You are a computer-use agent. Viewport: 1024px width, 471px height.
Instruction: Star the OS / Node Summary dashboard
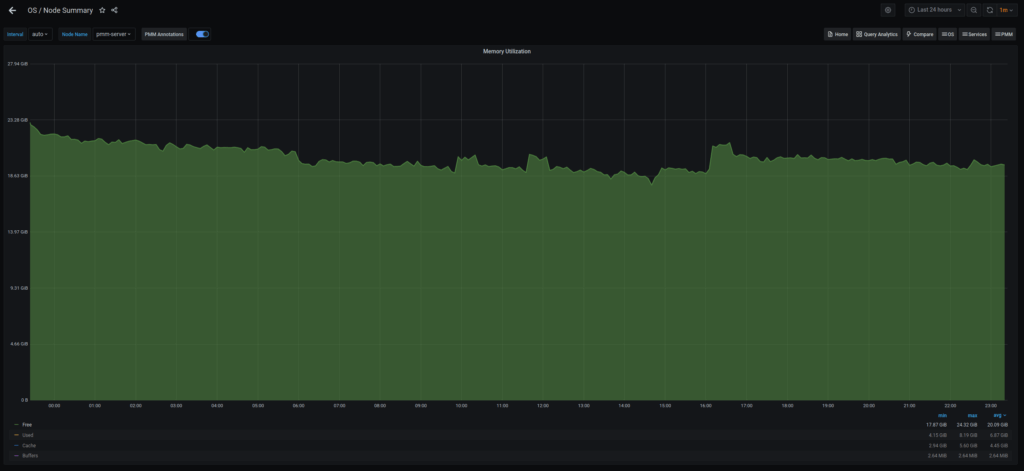click(x=102, y=10)
